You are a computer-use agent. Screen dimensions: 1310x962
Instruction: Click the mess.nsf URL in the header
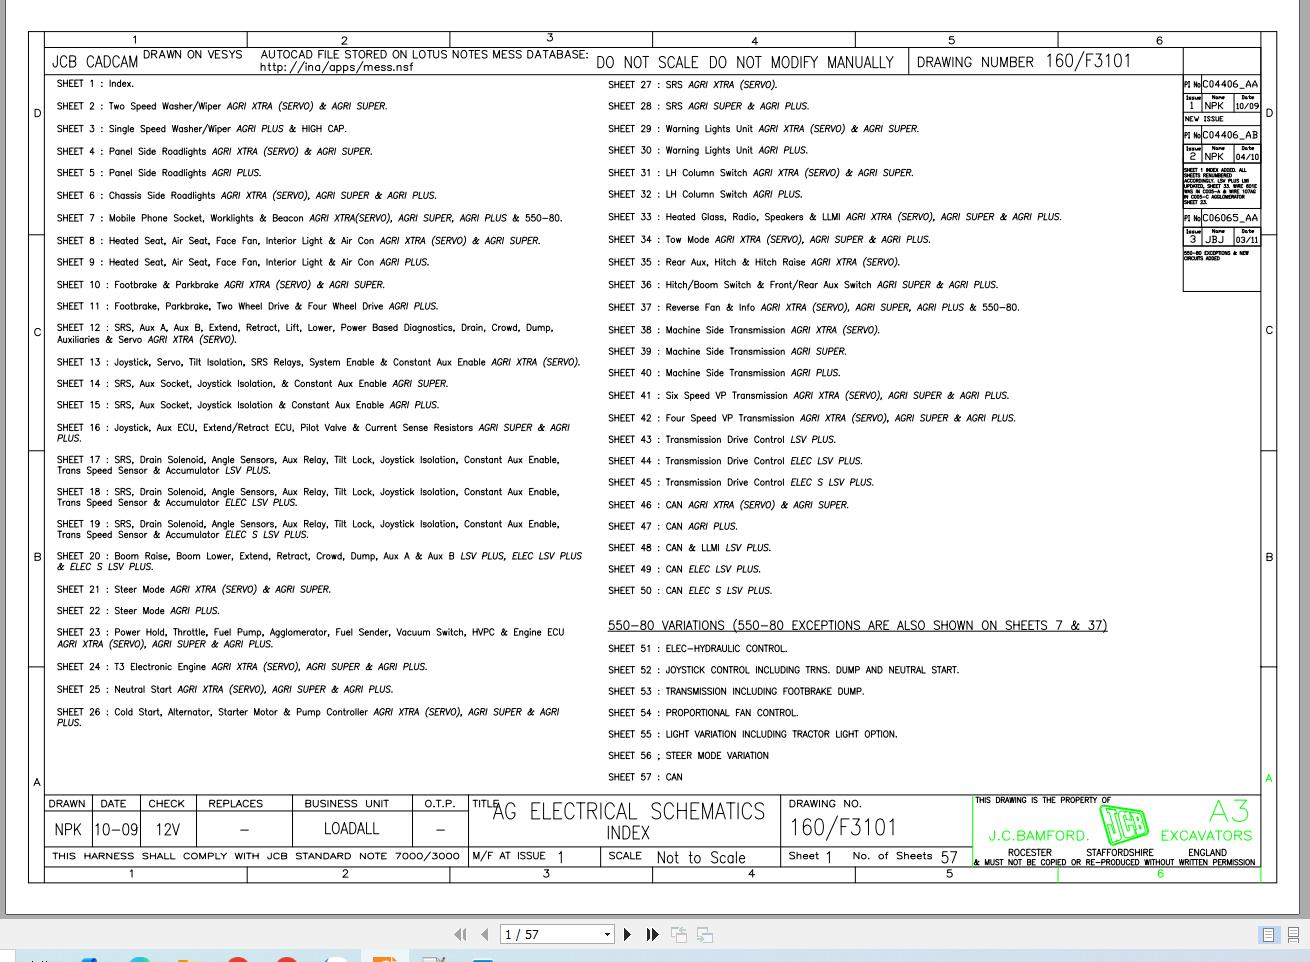(336, 68)
